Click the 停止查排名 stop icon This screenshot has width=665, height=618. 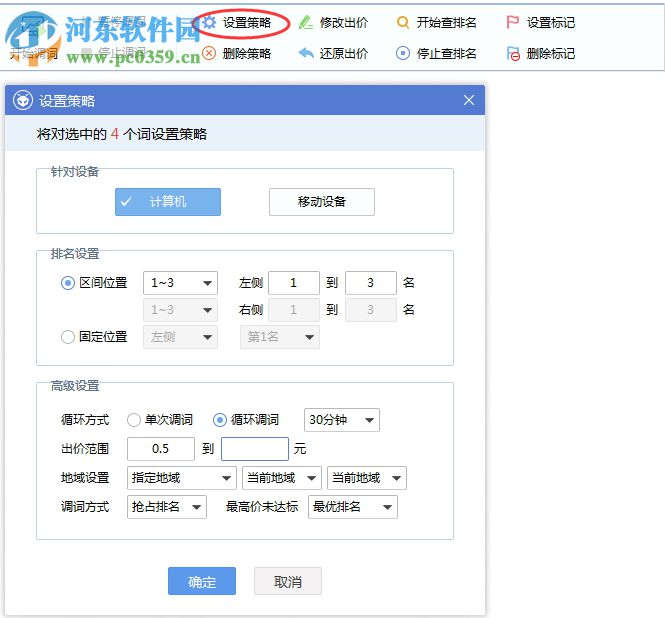402,53
